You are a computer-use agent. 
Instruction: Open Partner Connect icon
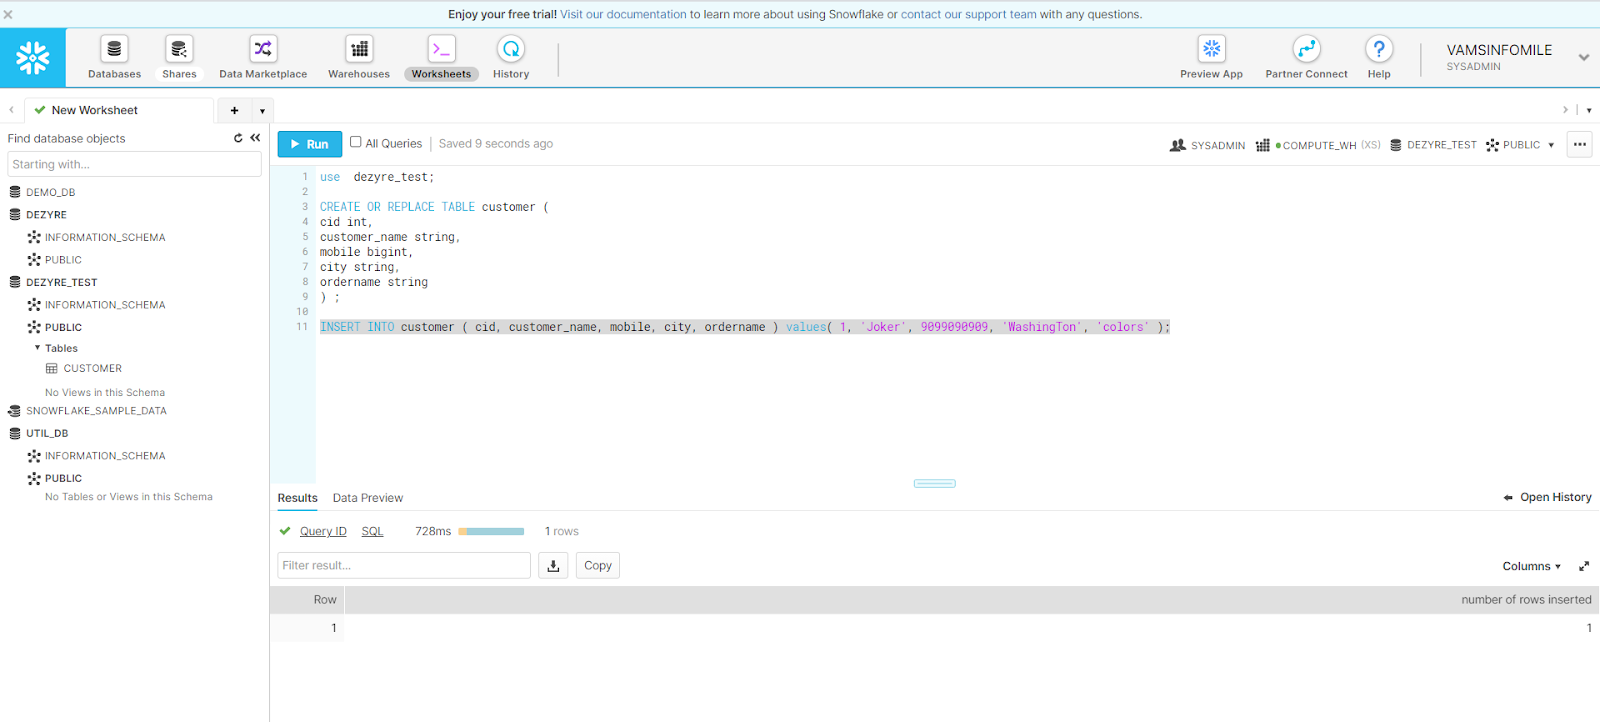click(x=1306, y=50)
